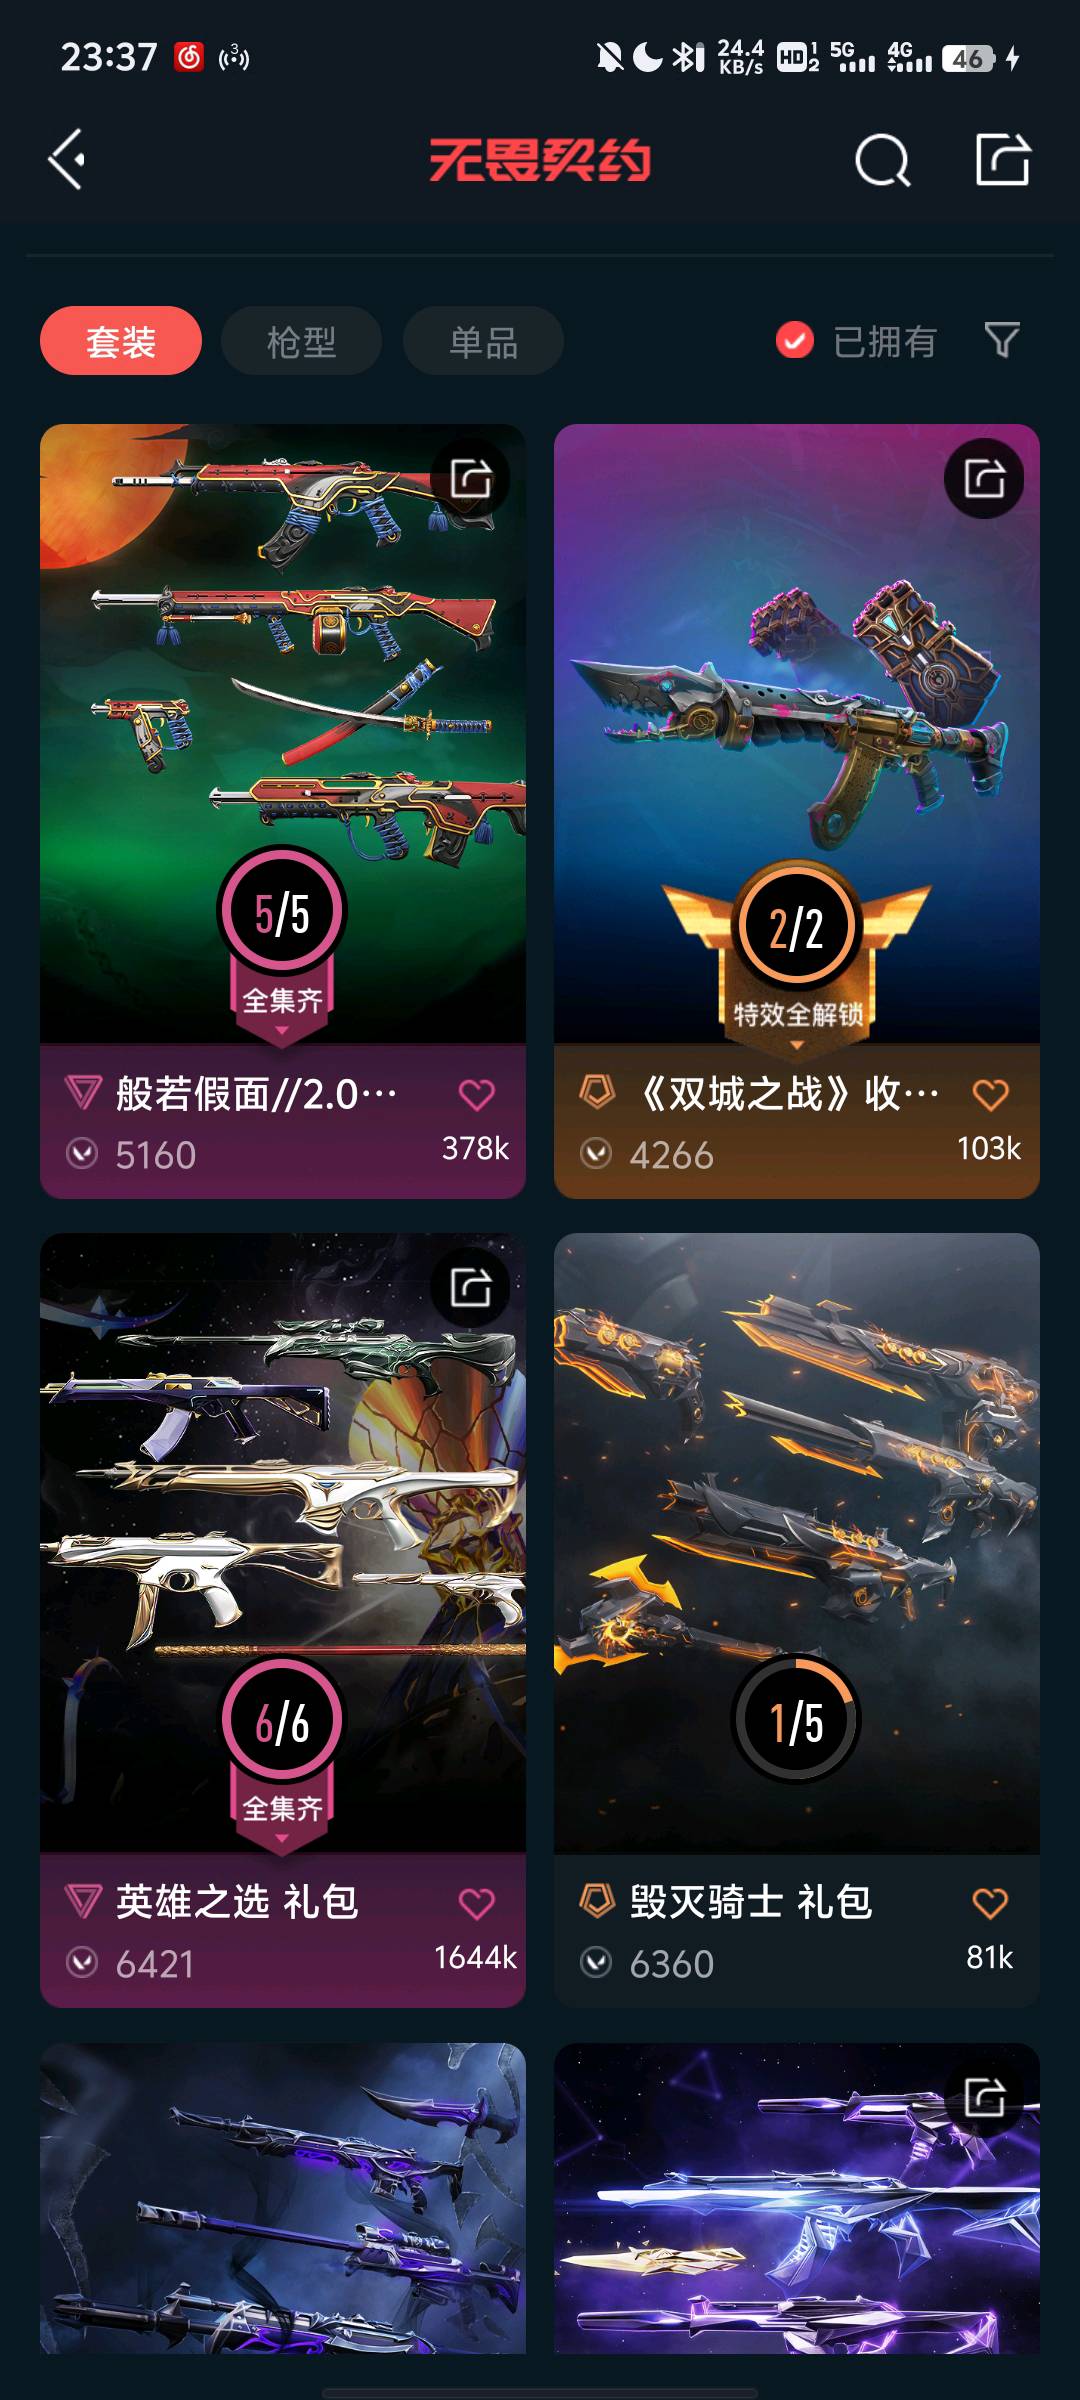Select the 套装 tab button
This screenshot has width=1080, height=2400.
pos(121,341)
